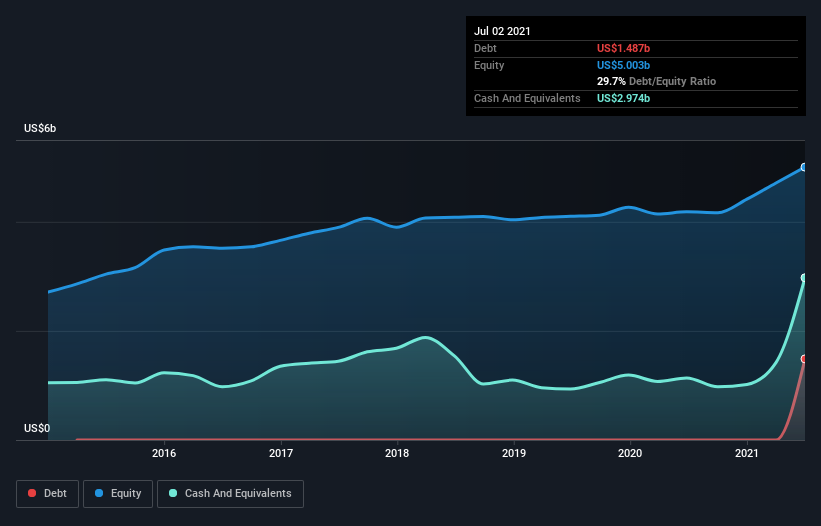Select the 2017 x-axis label
This screenshot has height=526, width=821.
281,453
